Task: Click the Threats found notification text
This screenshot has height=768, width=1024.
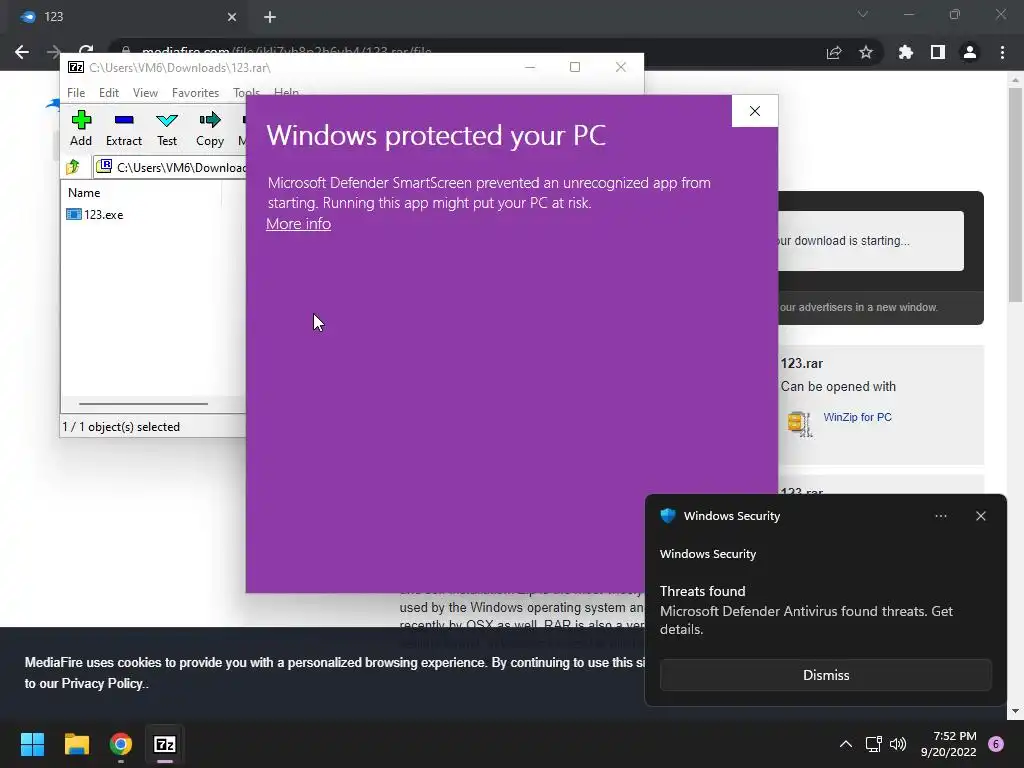Action: (x=702, y=591)
